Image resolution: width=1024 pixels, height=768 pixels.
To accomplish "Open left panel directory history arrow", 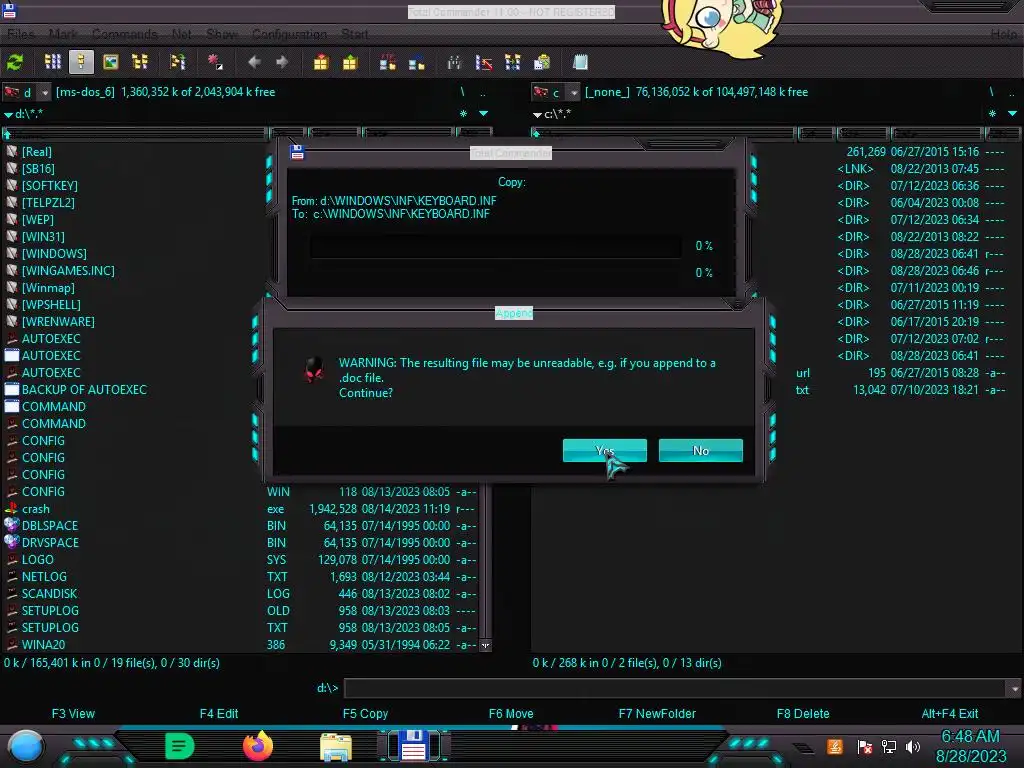I will pos(483,114).
